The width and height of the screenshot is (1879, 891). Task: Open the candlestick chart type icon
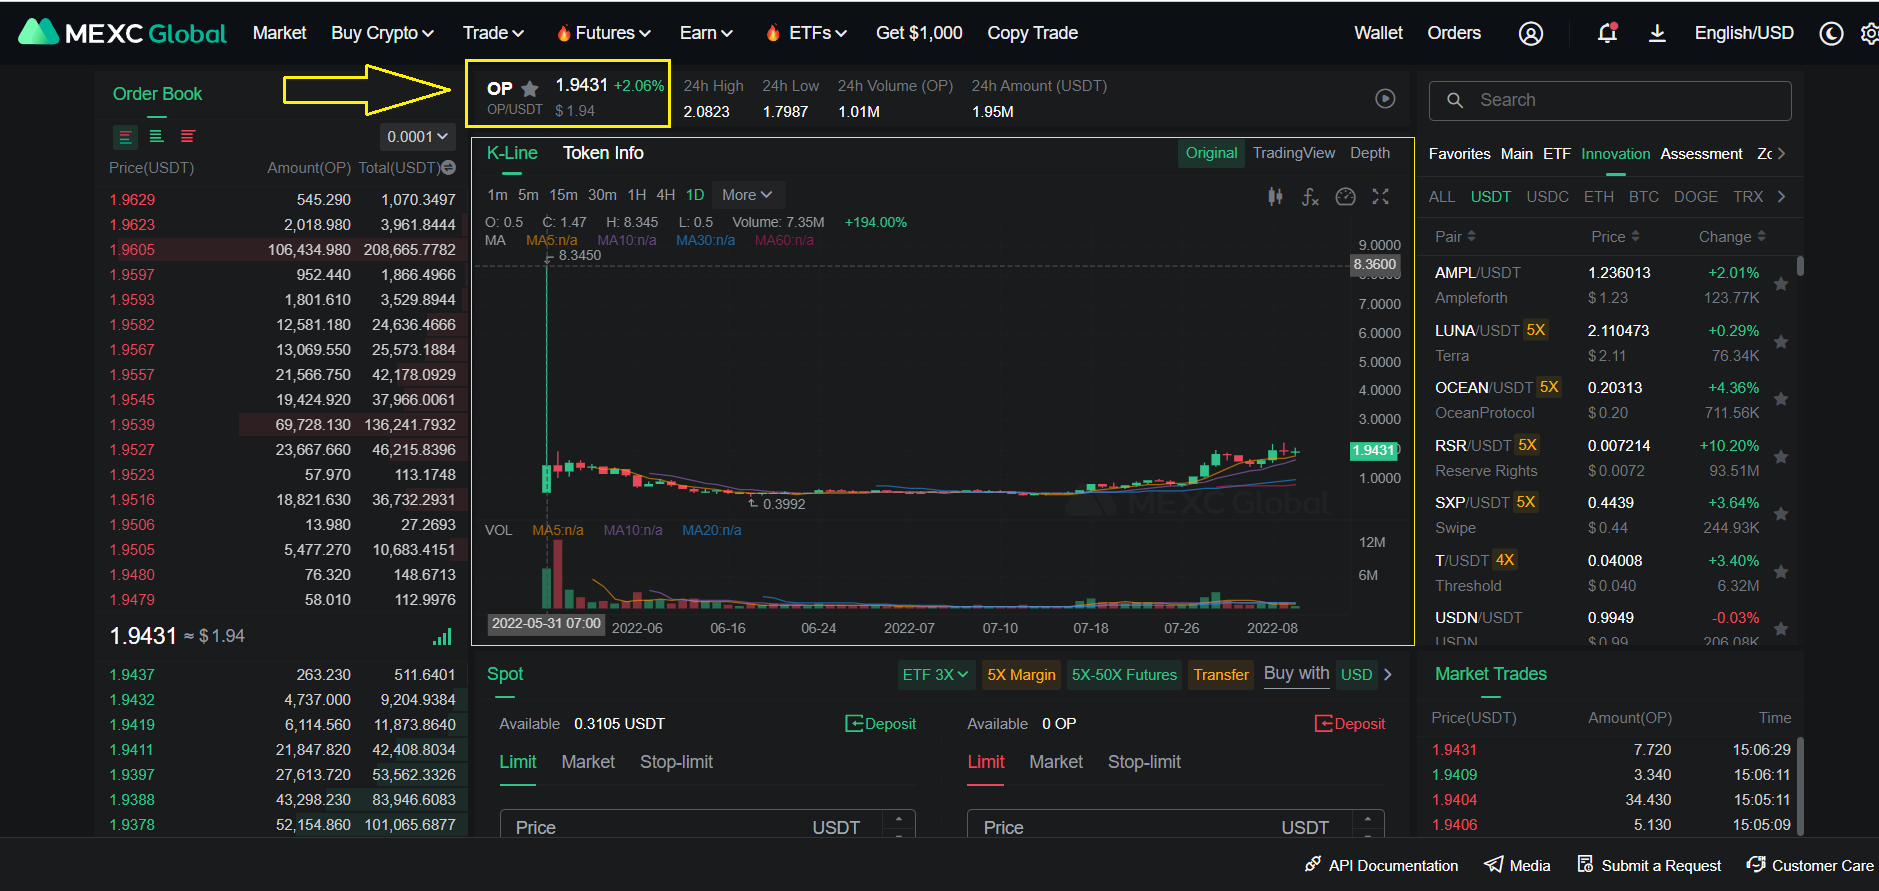point(1275,196)
